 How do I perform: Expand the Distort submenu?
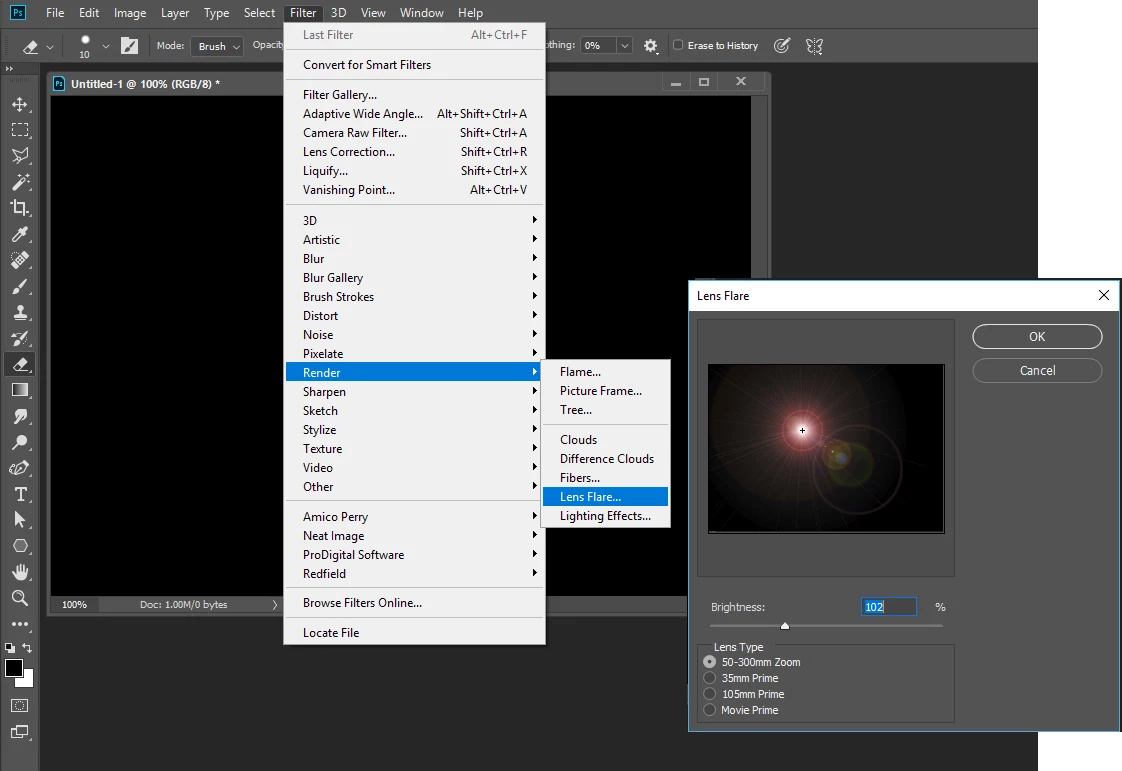[x=414, y=315]
